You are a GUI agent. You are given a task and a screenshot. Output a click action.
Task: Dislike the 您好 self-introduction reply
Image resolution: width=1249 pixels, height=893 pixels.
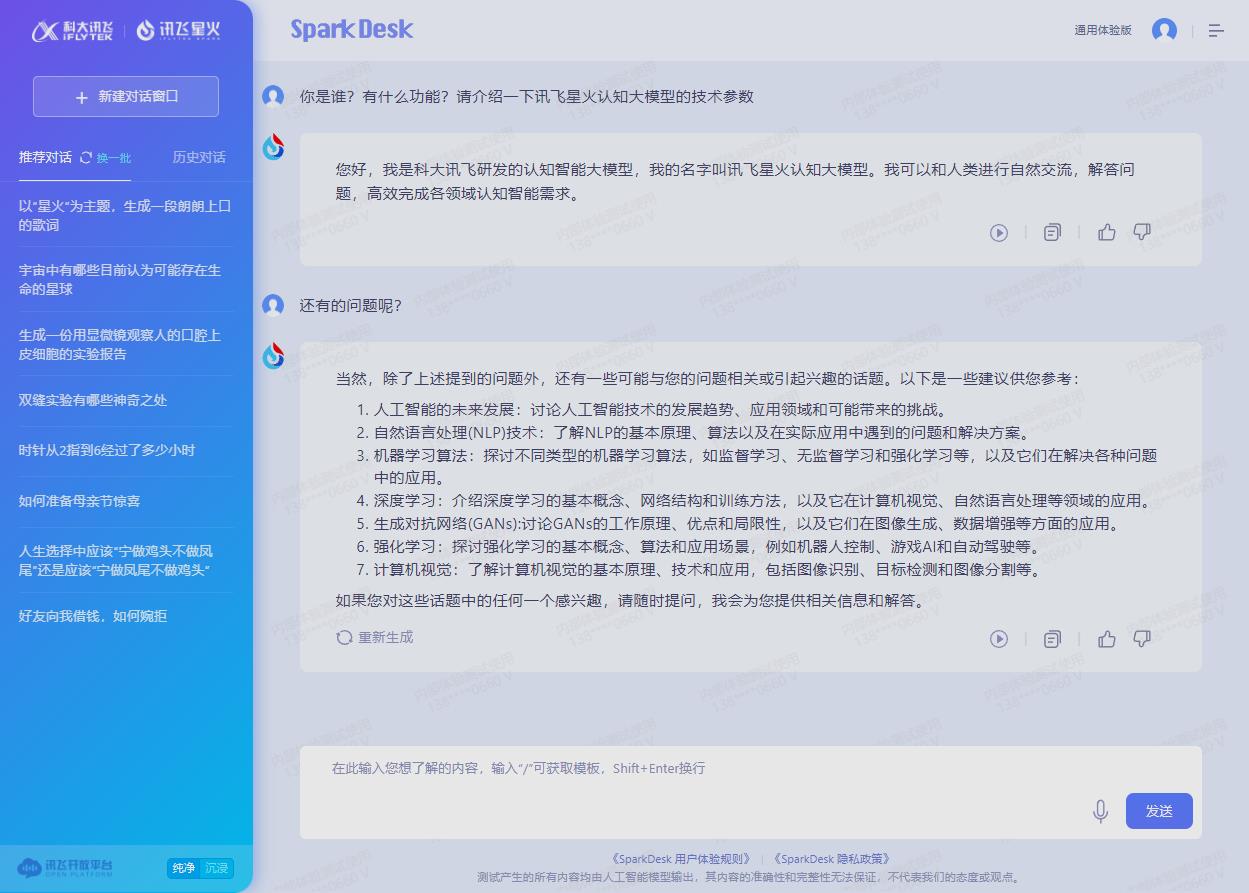[x=1142, y=232]
